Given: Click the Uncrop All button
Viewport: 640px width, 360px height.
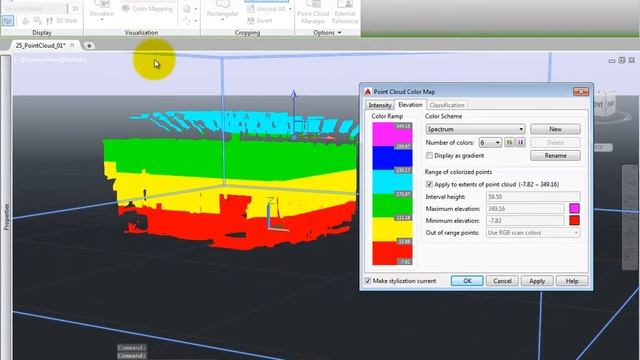Looking at the screenshot, I should [267, 9].
